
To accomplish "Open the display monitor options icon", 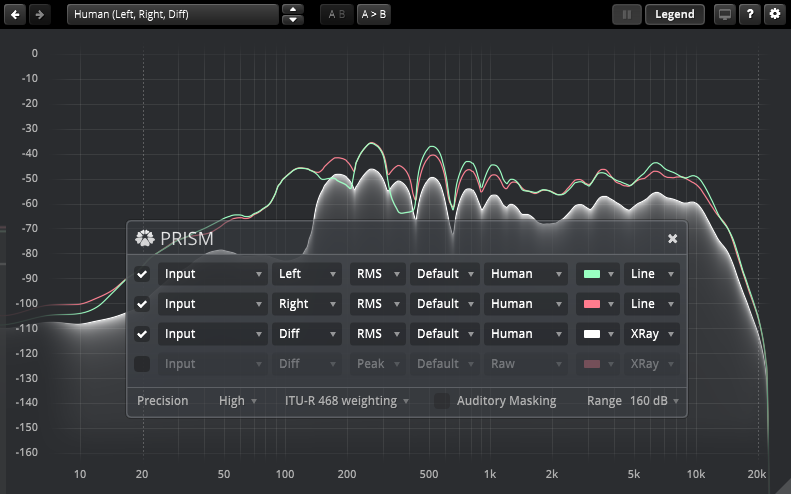I will [724, 14].
